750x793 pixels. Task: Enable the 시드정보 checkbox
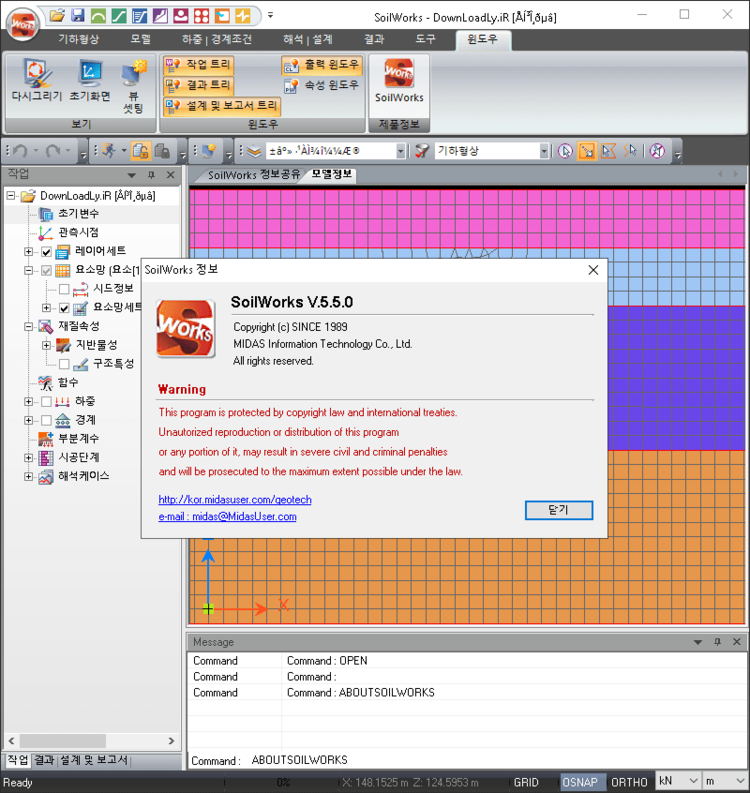click(x=64, y=289)
